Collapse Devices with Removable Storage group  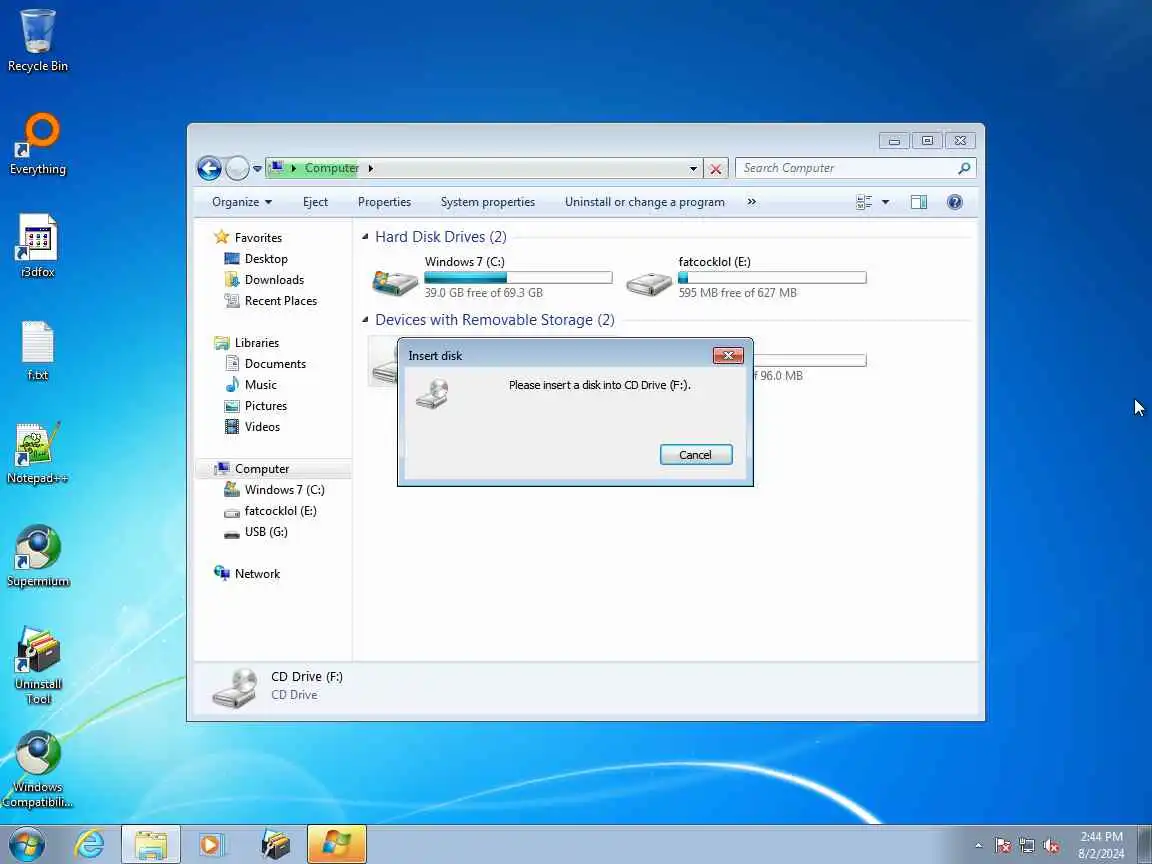click(x=365, y=320)
